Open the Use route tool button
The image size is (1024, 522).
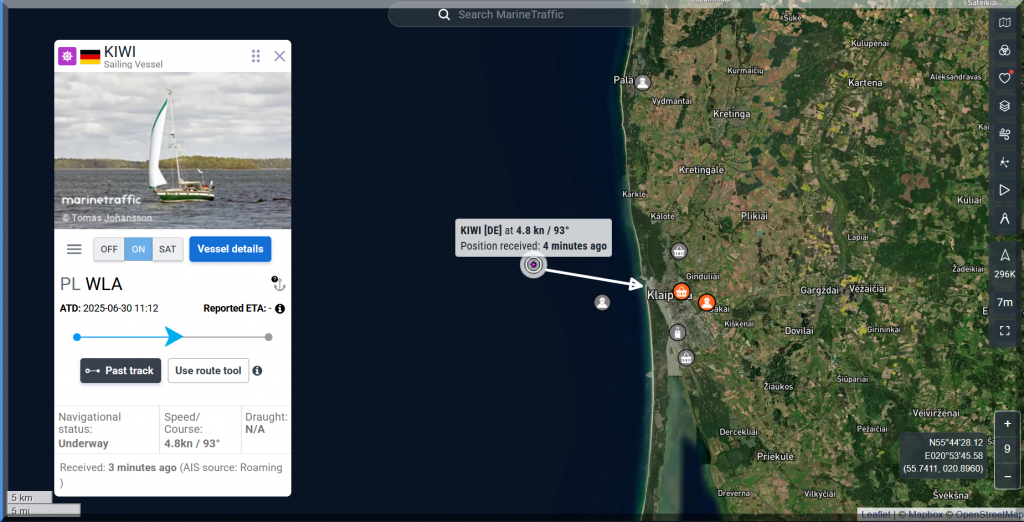[208, 371]
